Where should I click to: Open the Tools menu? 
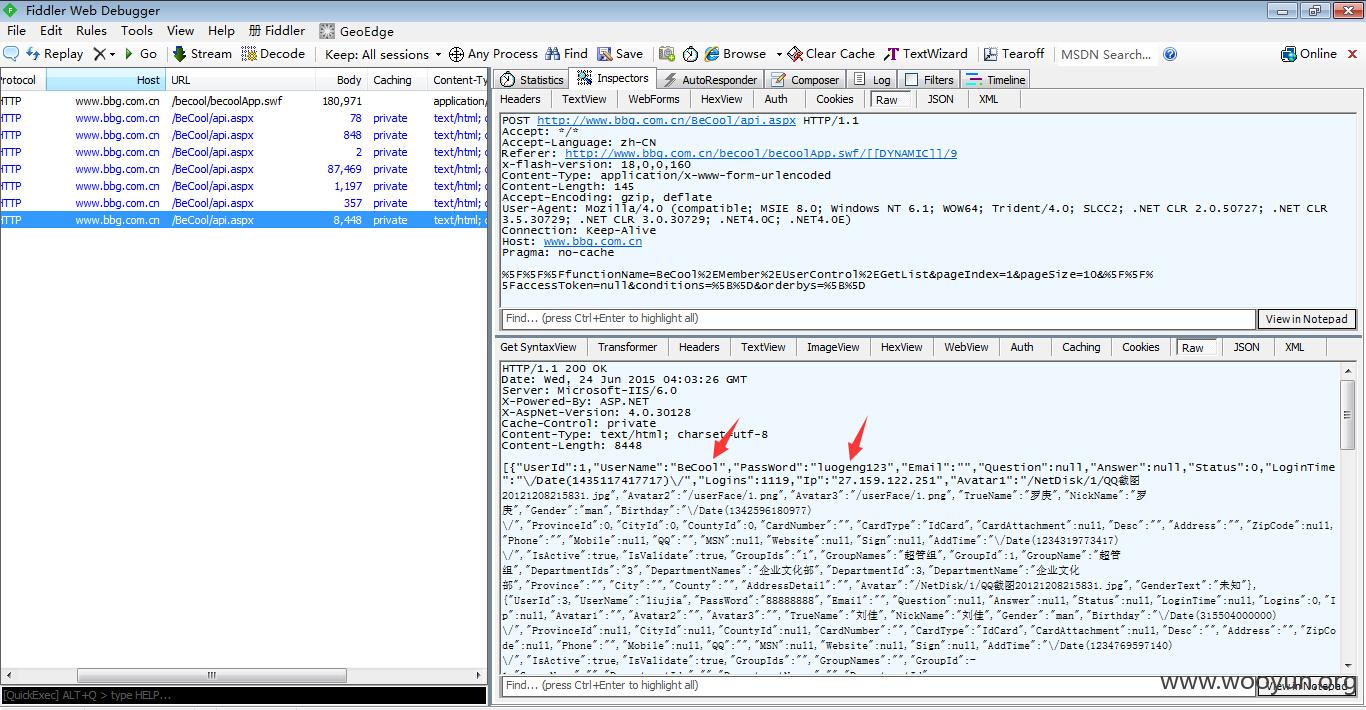pos(137,31)
